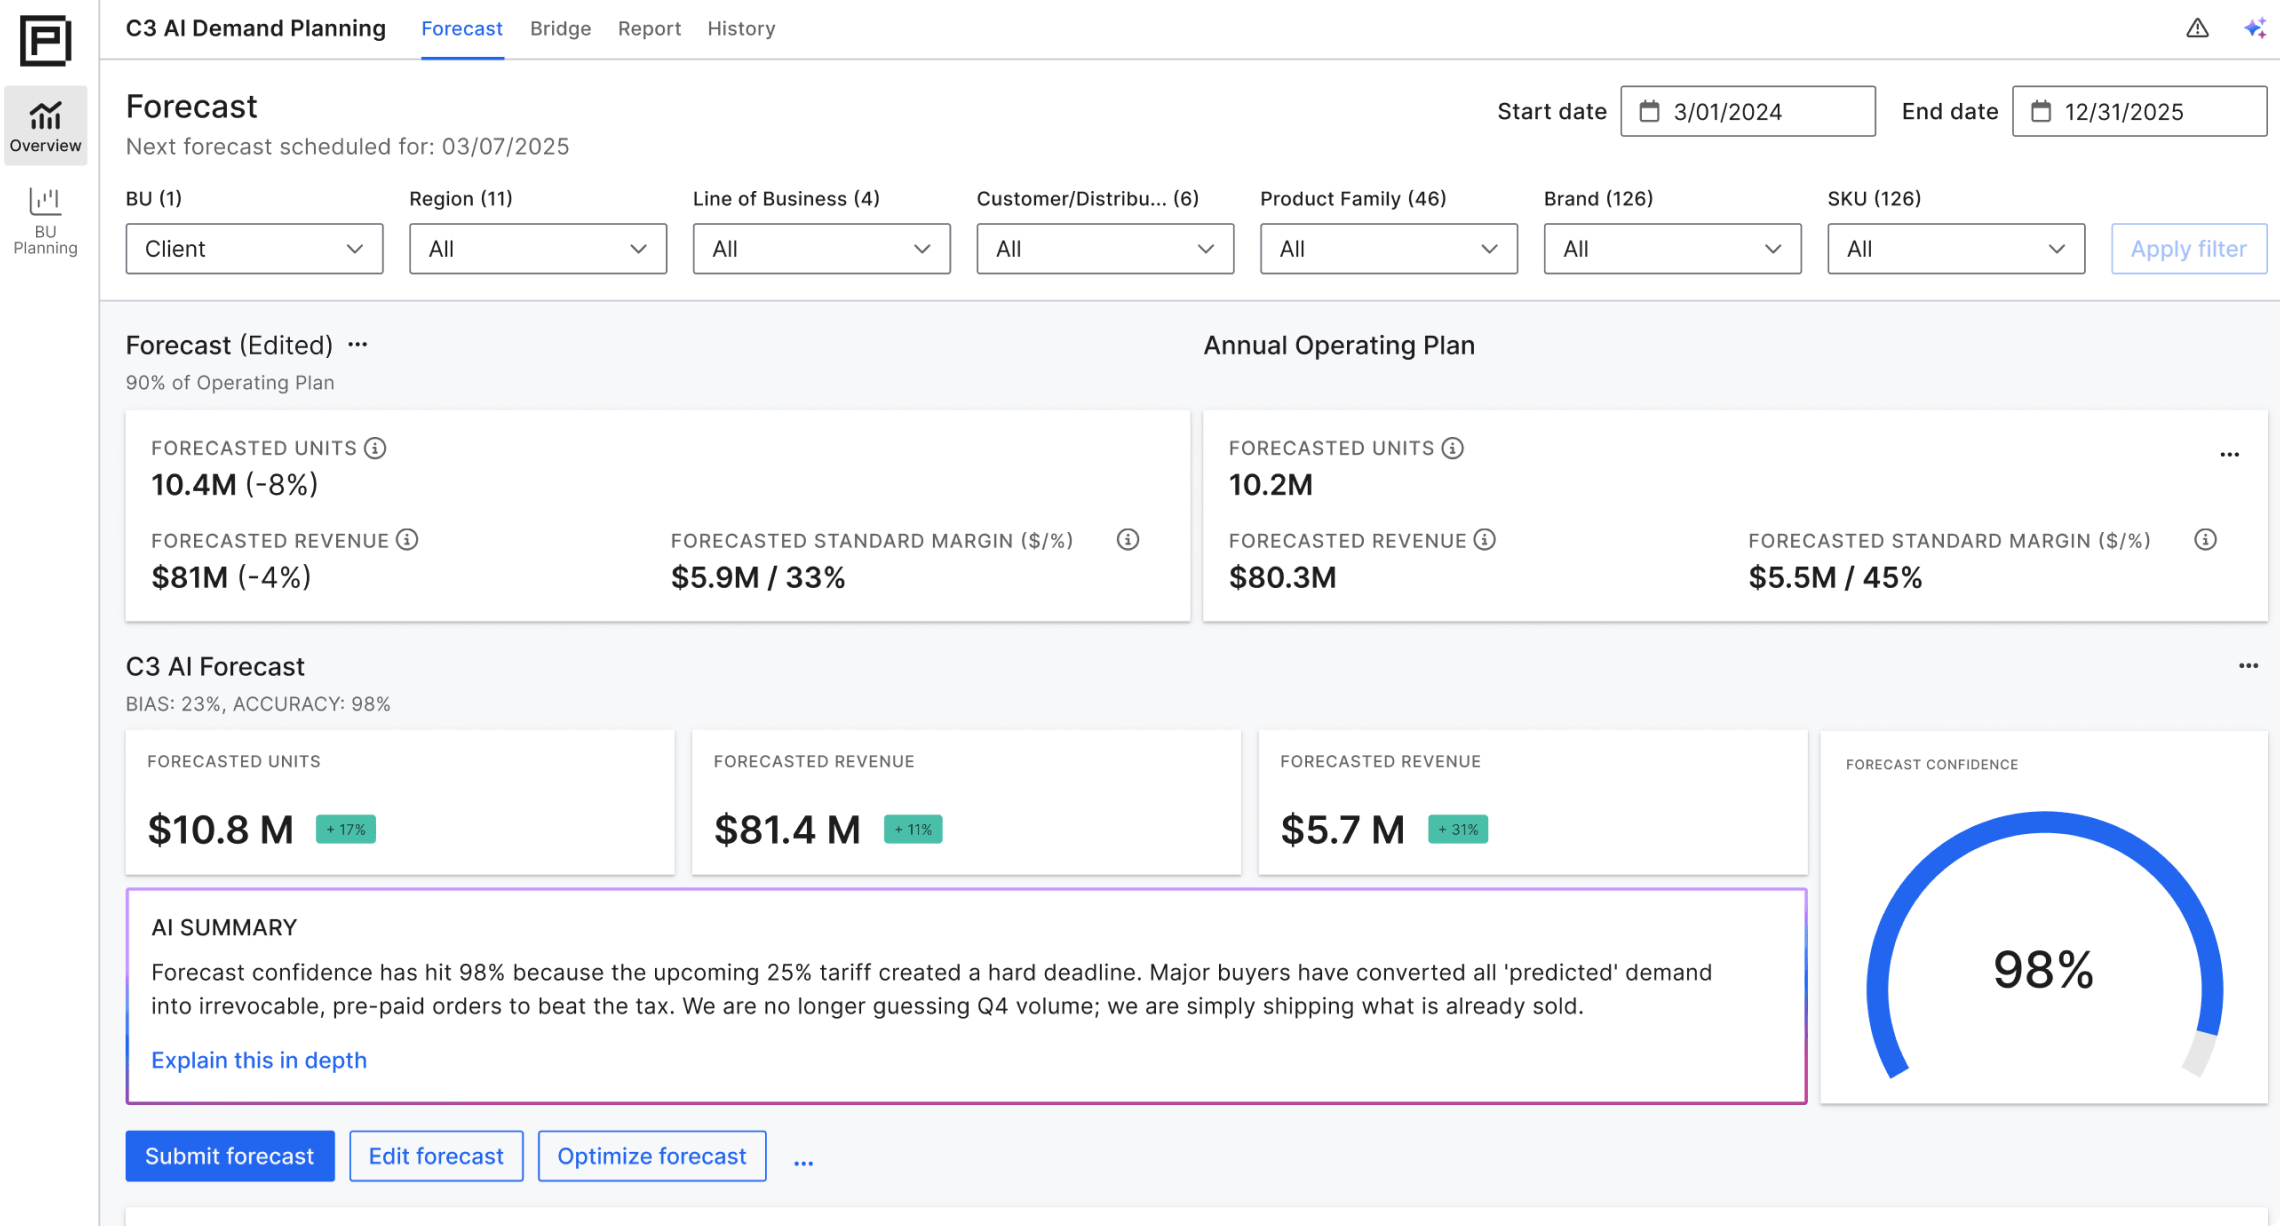Open the Overview sidebar icon
The height and width of the screenshot is (1226, 2280).
click(x=45, y=126)
